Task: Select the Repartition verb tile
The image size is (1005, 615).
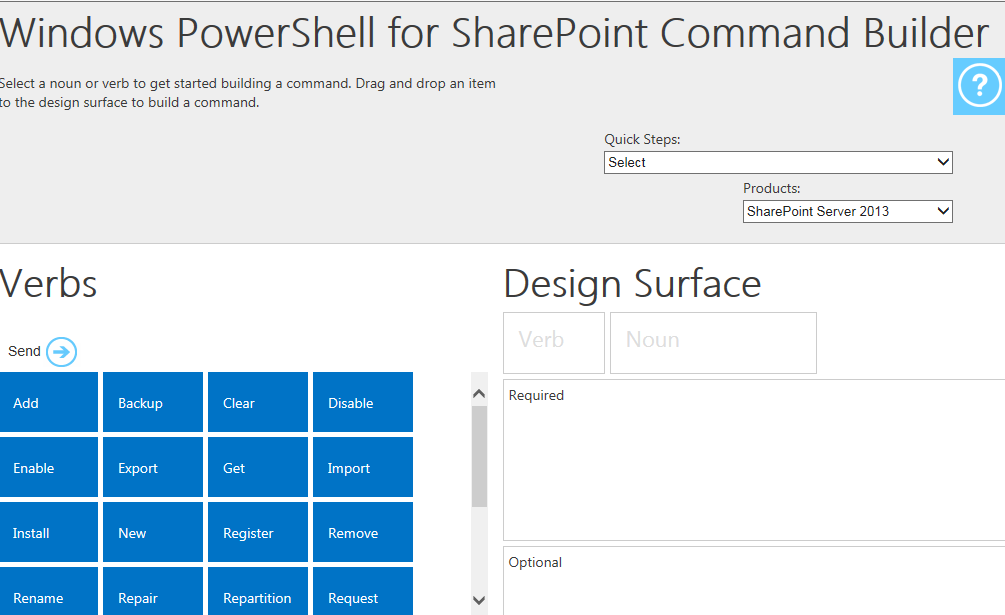Action: click(258, 591)
